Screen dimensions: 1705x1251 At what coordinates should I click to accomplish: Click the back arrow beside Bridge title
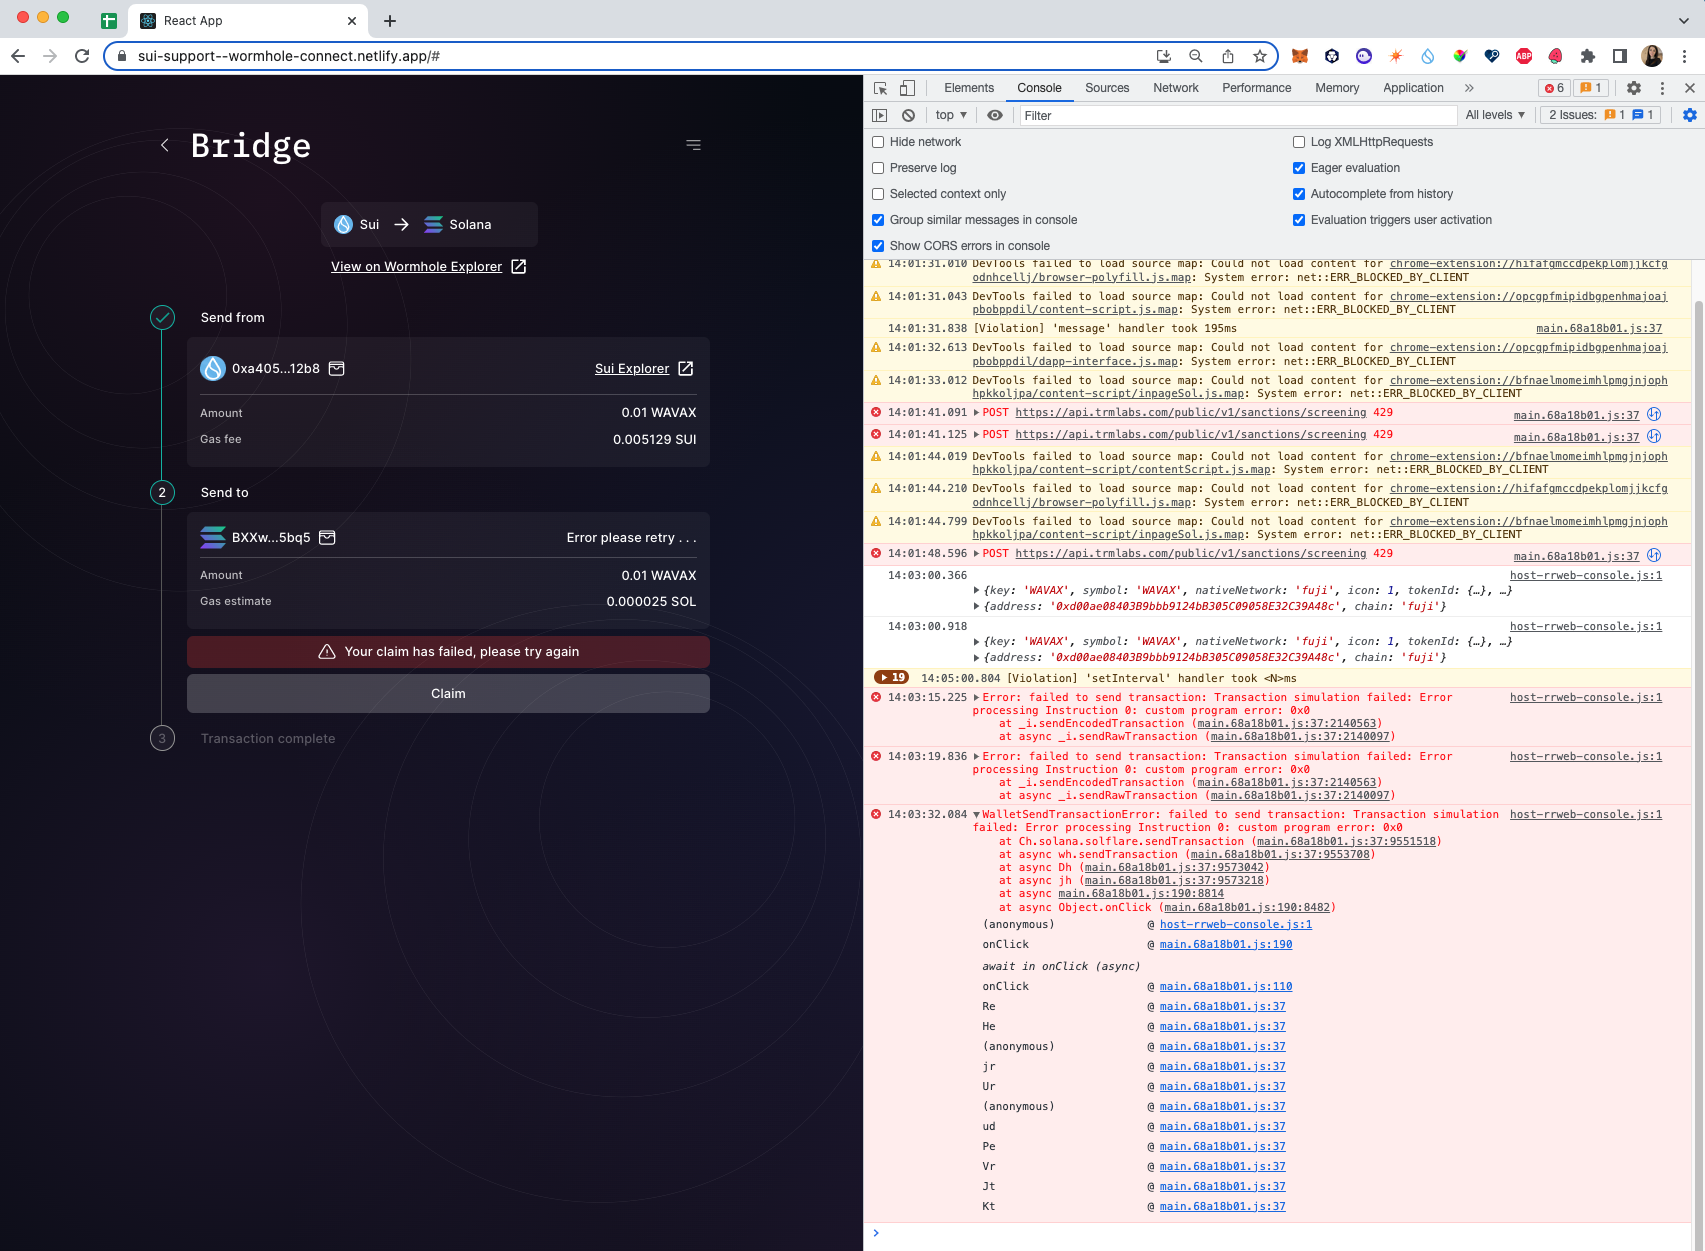tap(164, 144)
